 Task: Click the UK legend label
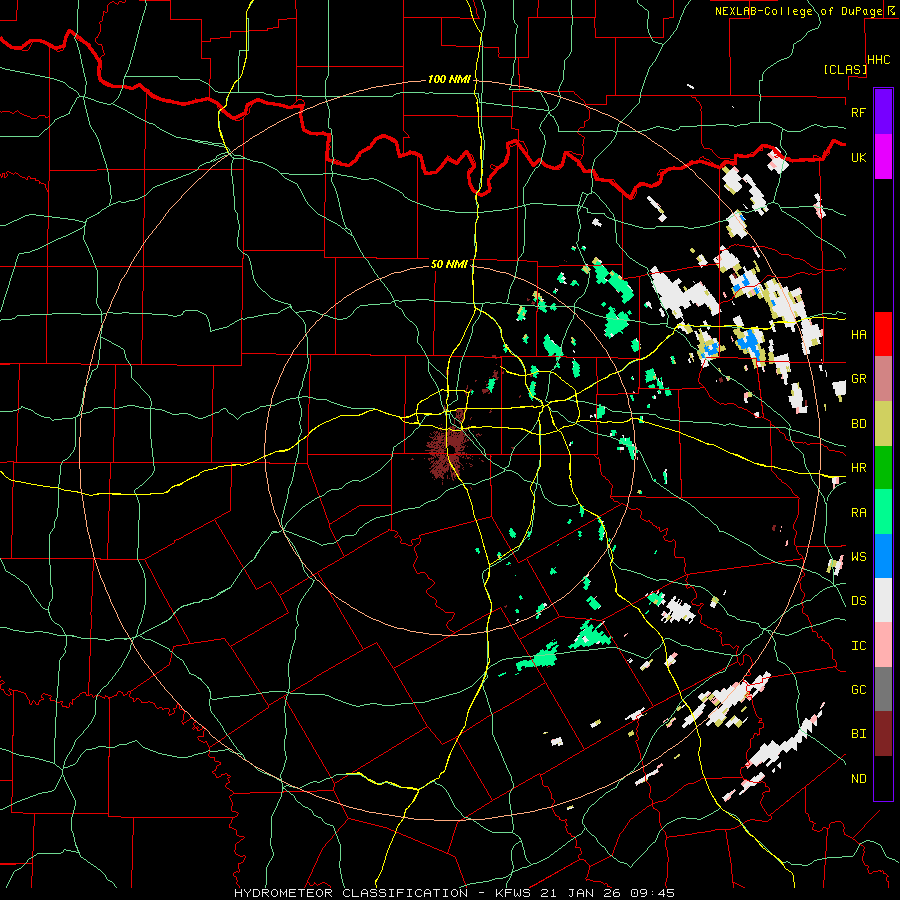pyautogui.click(x=858, y=157)
